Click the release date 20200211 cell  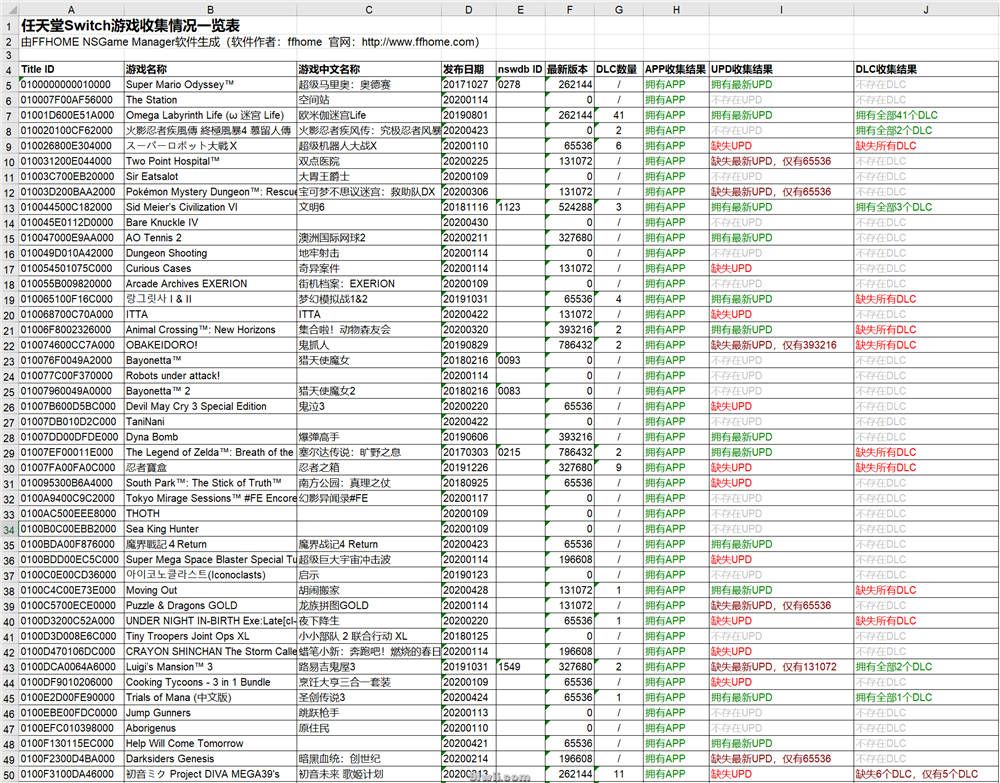[469, 238]
